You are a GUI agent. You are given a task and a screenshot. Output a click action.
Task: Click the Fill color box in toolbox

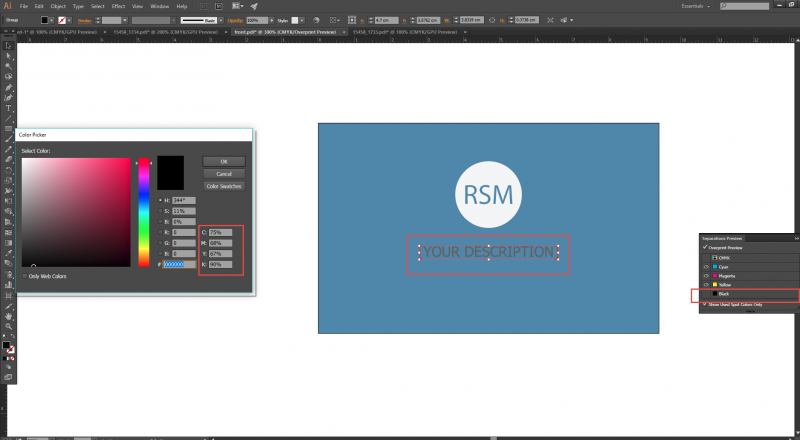[x=6, y=345]
